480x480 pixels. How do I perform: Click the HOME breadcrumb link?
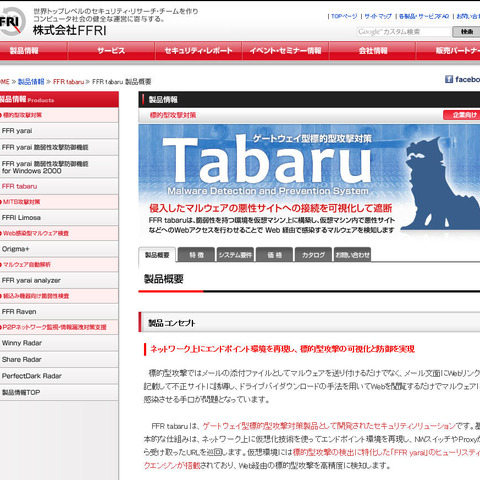[x=5, y=82]
